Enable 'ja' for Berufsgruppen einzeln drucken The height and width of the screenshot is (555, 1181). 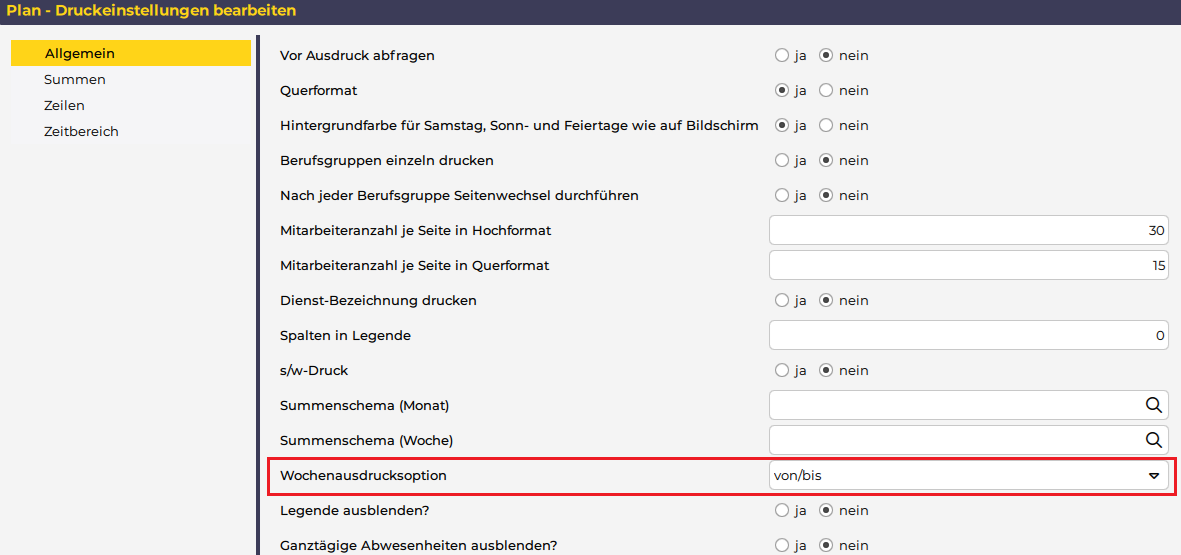[x=782, y=161]
